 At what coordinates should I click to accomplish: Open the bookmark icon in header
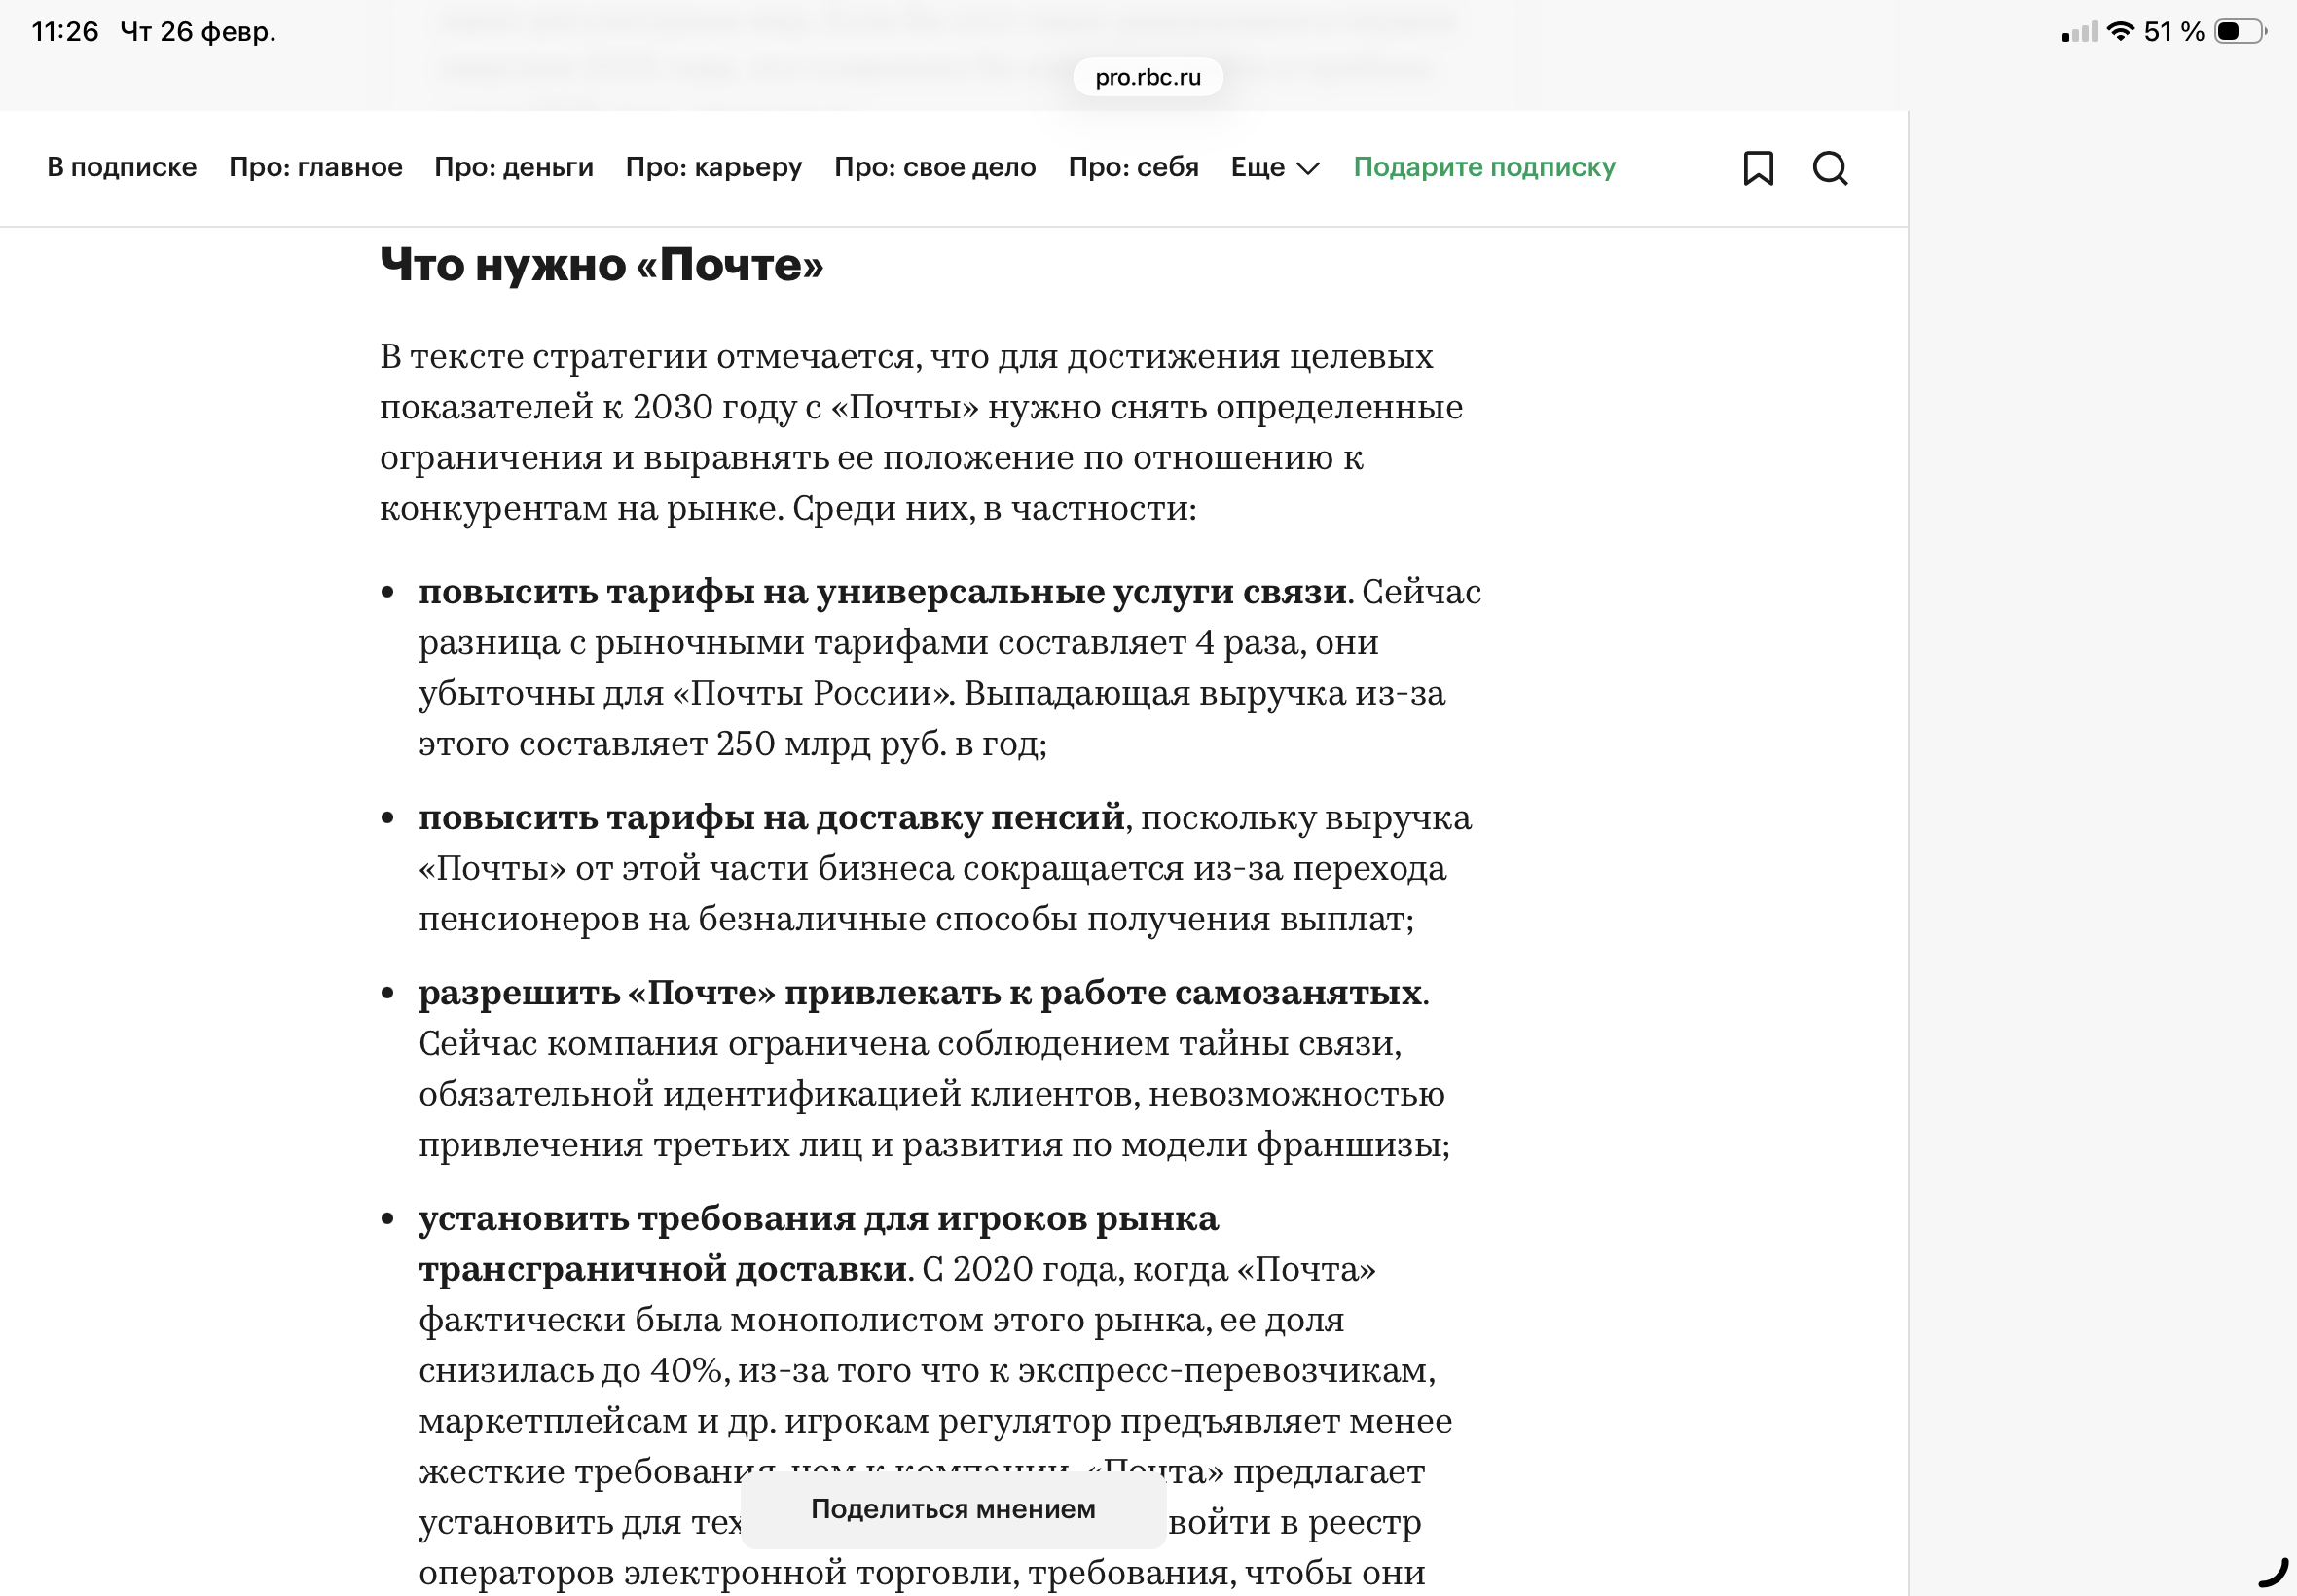pyautogui.click(x=1758, y=168)
